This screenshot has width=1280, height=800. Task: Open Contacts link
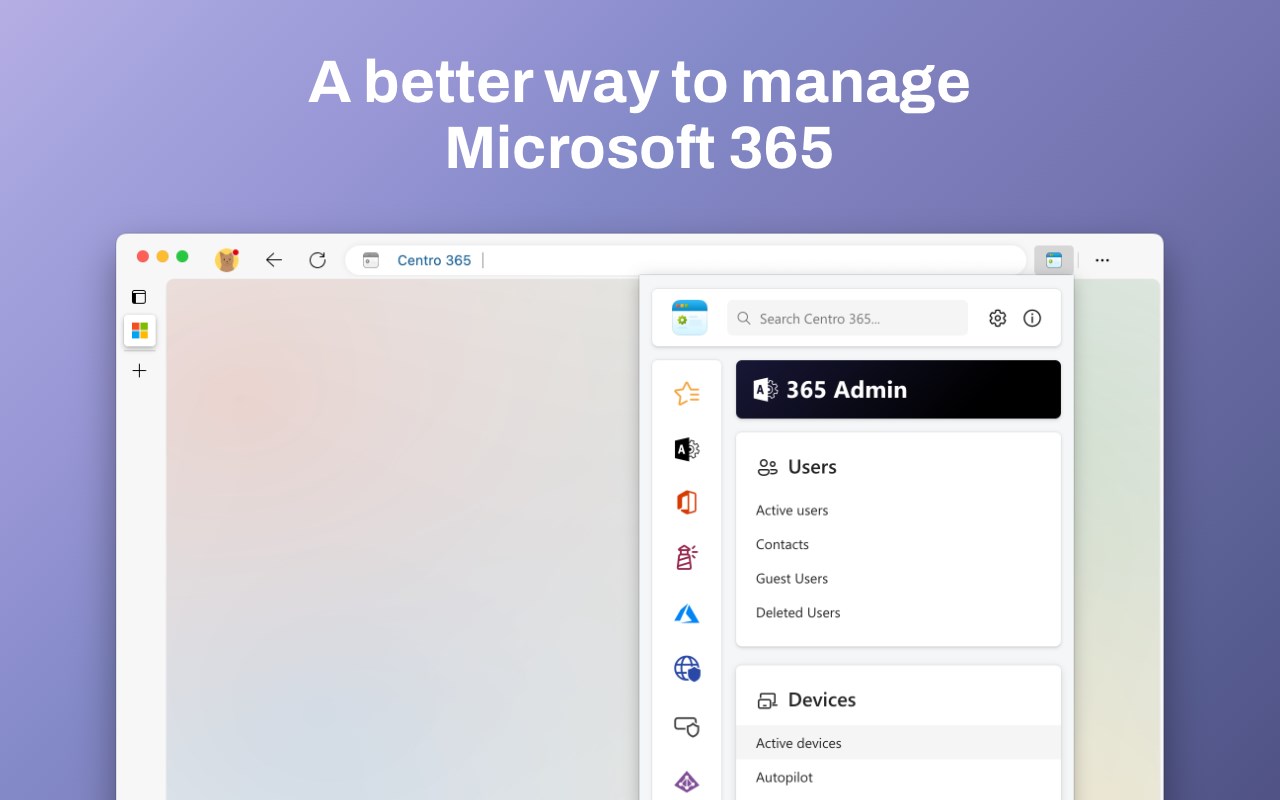point(782,544)
